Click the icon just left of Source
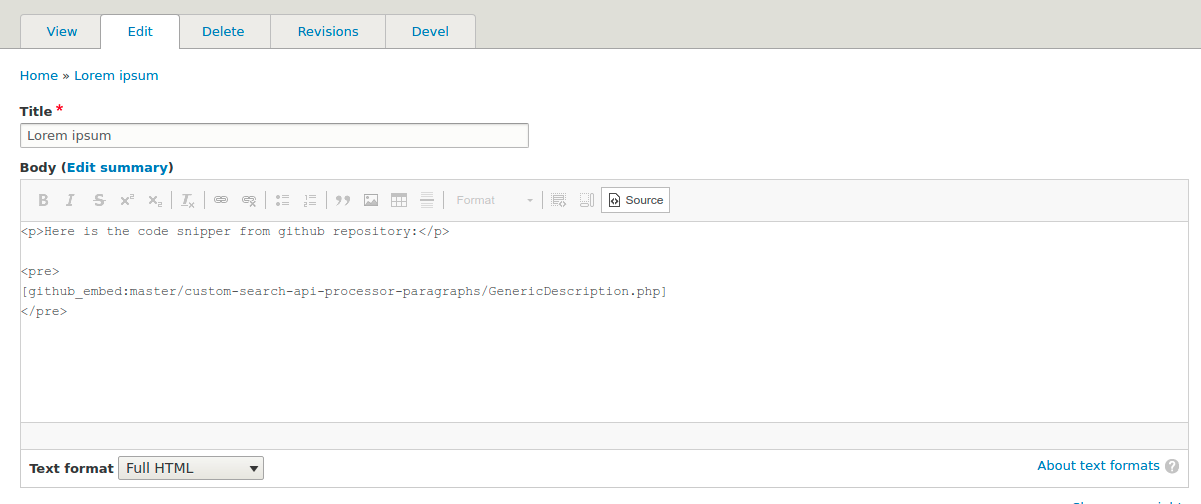Screen dimensions: 1201x504 pyautogui.click(x=587, y=200)
